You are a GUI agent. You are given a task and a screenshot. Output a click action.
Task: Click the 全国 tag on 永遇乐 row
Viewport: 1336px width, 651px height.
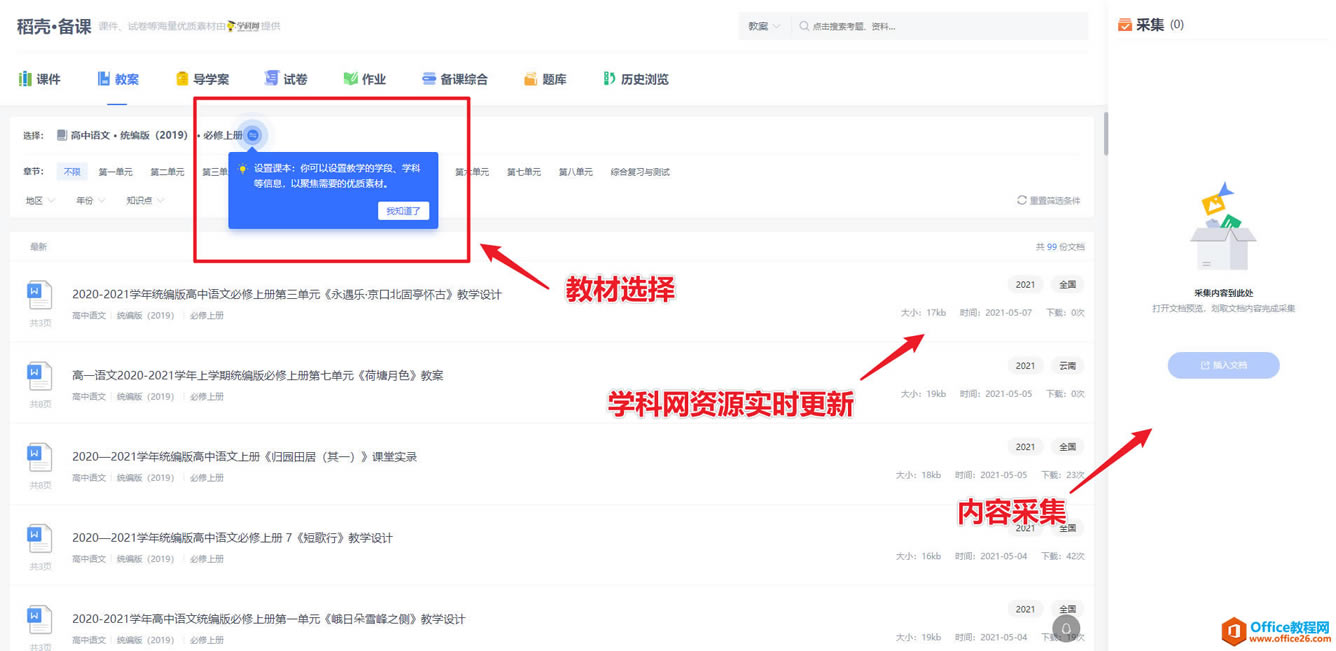(x=1067, y=285)
